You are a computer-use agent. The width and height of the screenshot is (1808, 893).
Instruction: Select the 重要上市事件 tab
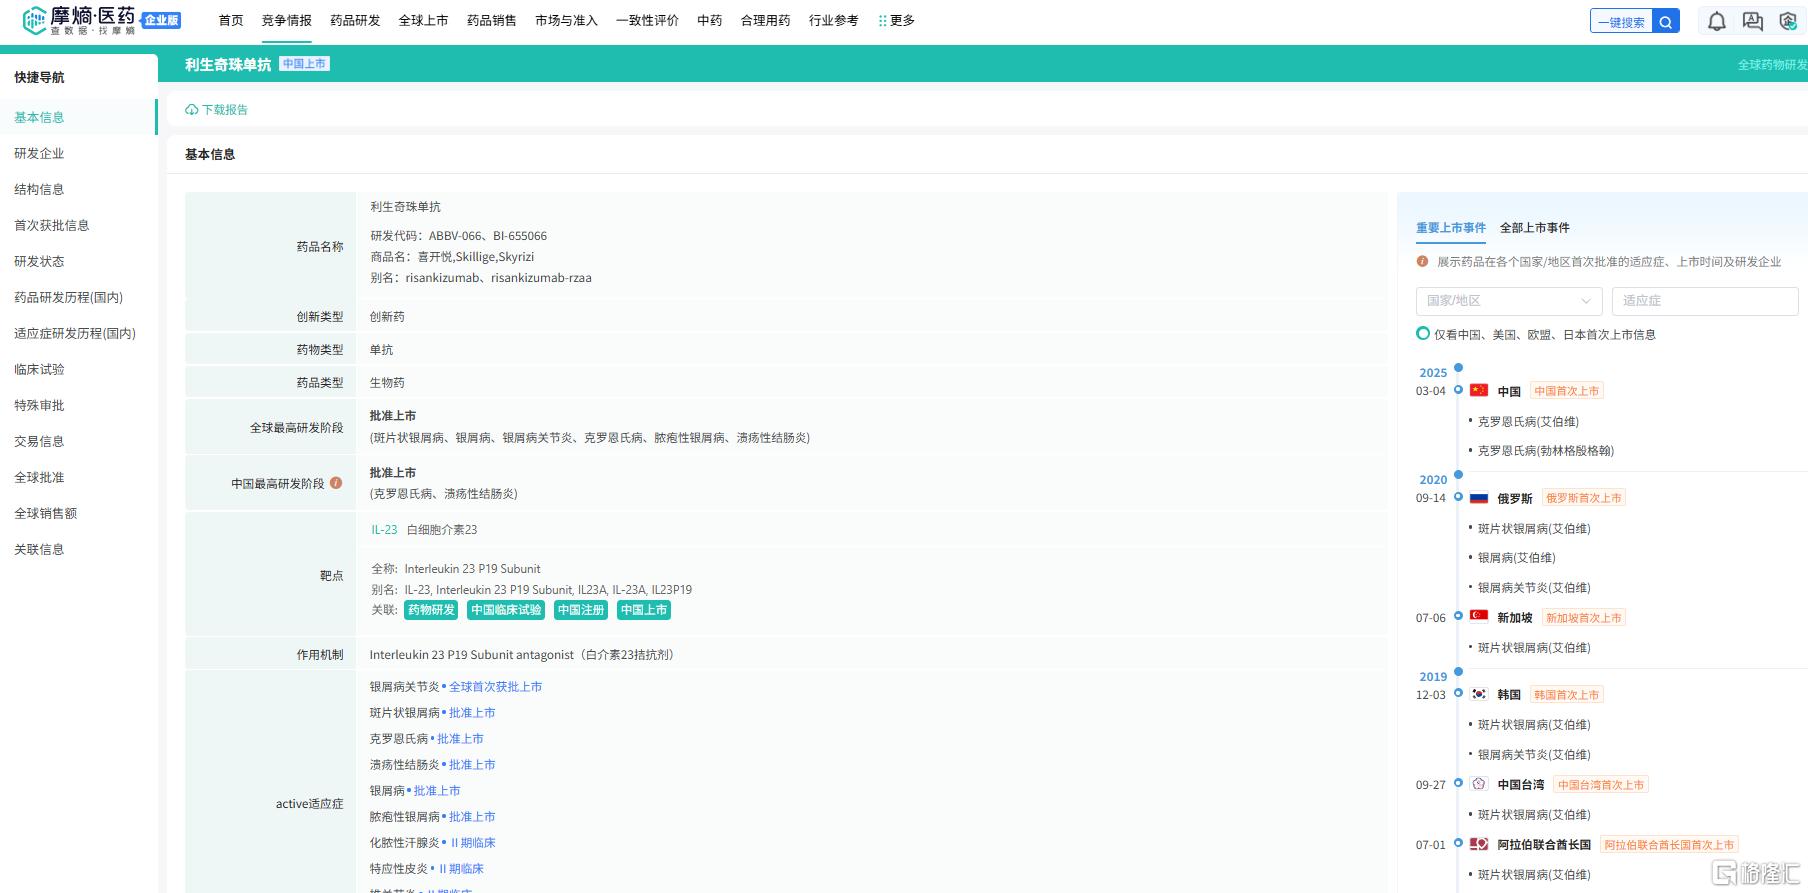[x=1451, y=228]
